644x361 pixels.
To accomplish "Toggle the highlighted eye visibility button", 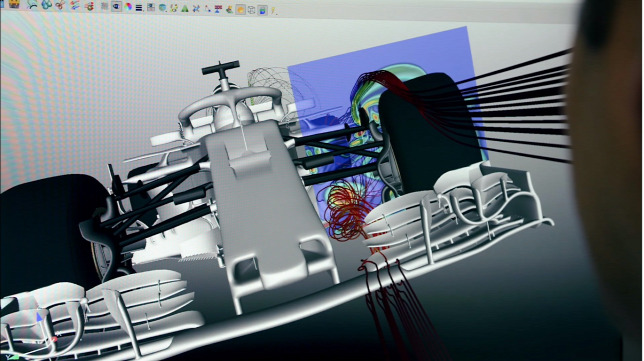I will click(116, 6).
